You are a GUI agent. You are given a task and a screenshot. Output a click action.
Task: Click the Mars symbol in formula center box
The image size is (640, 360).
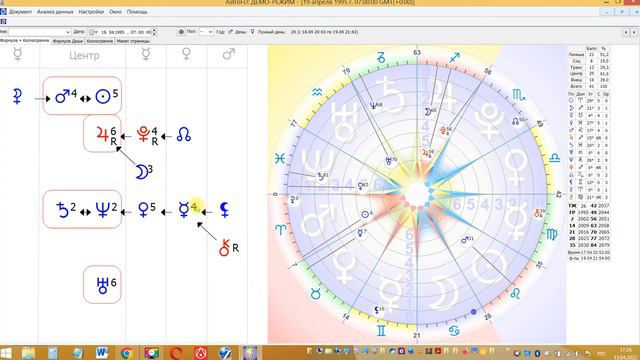point(62,96)
